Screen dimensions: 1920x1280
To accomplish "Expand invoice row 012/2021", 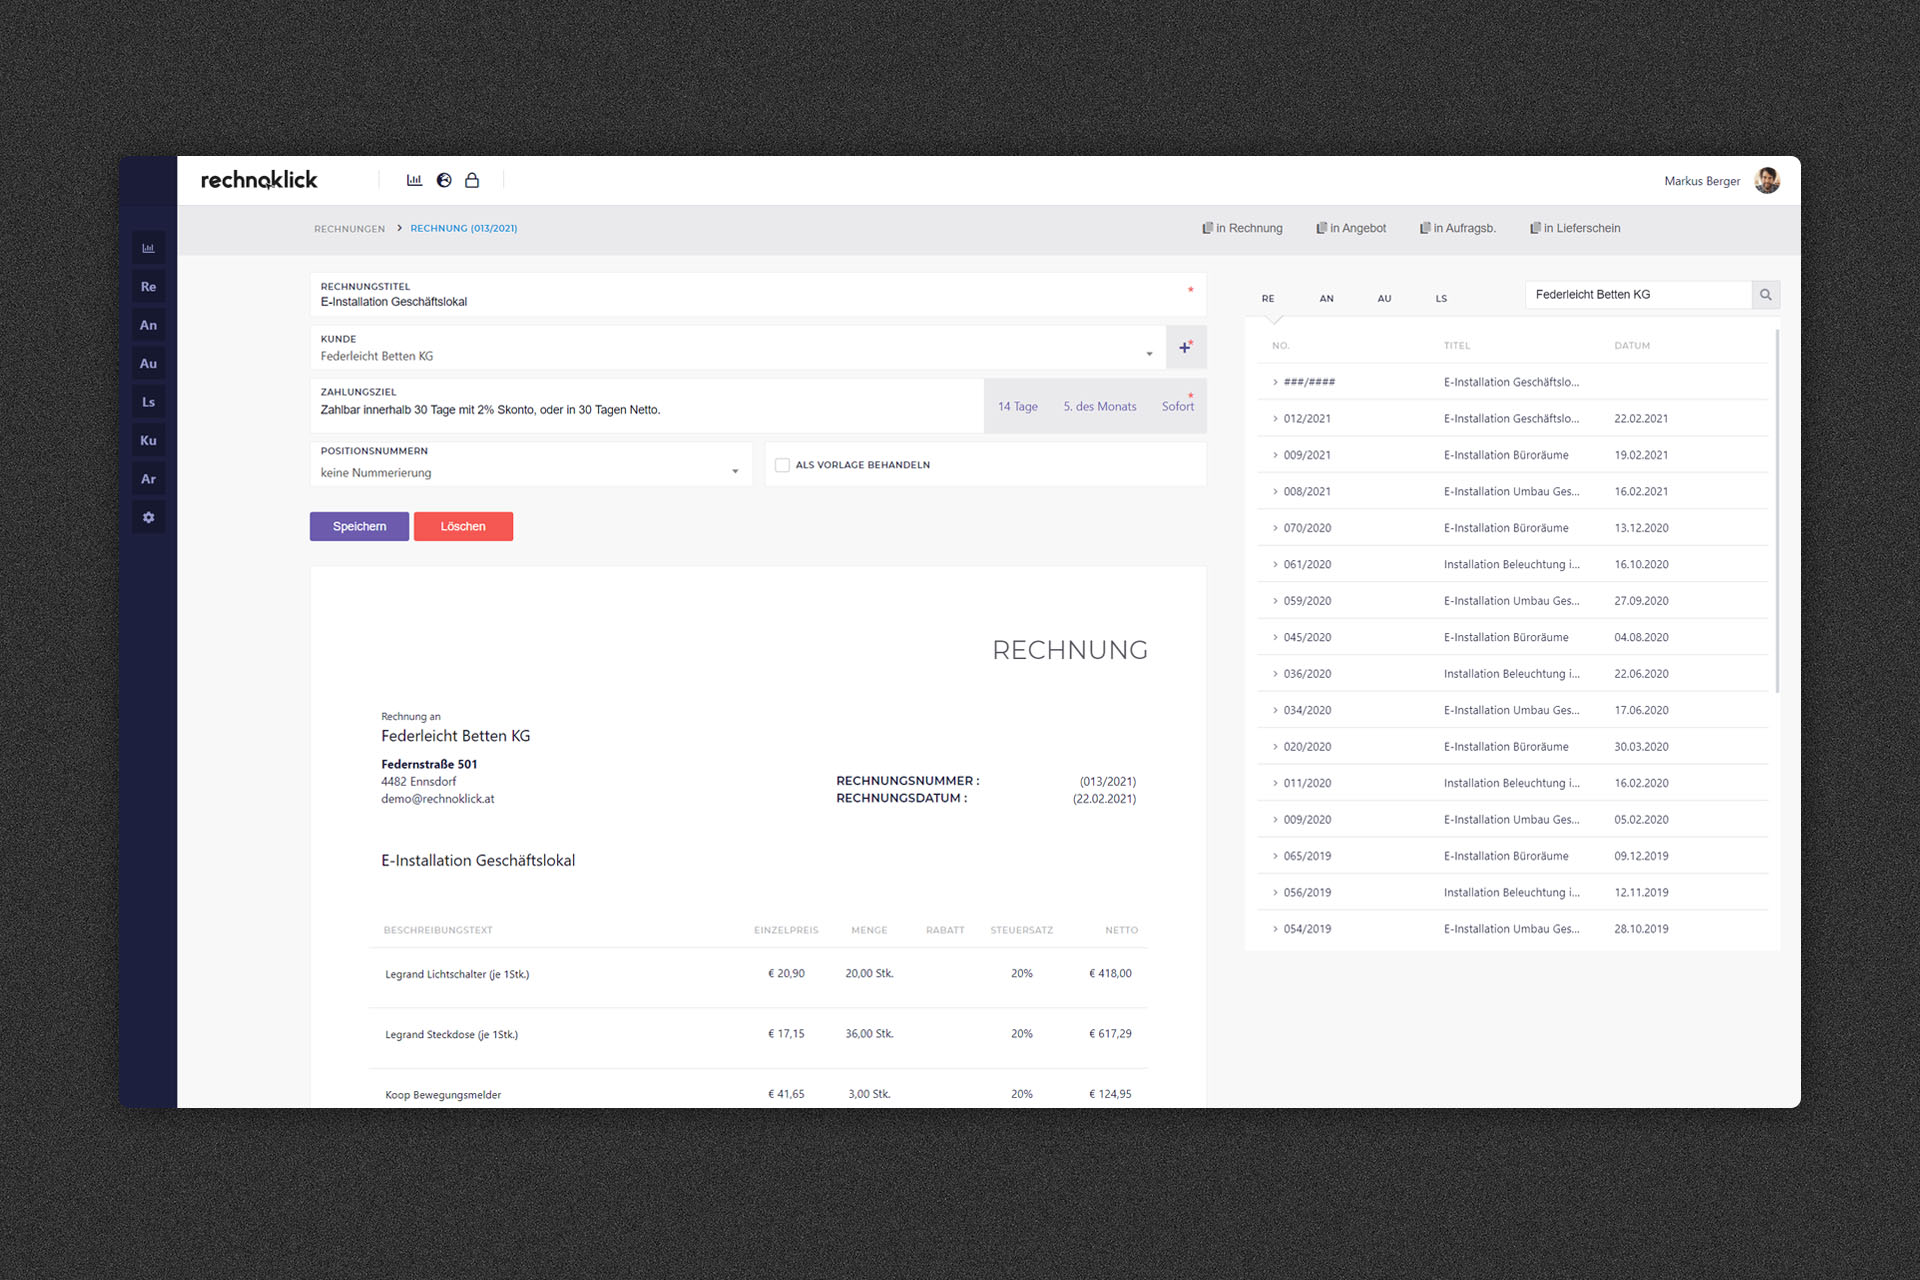I will coord(1275,419).
